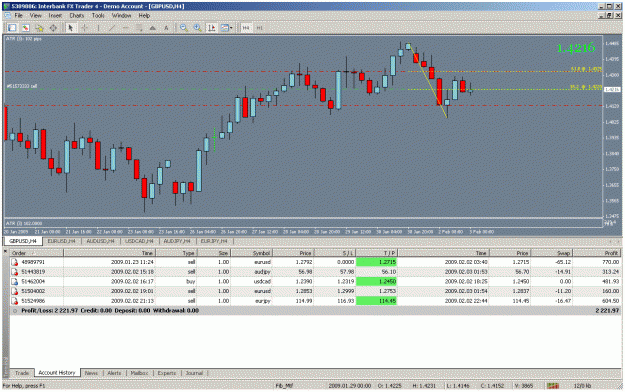
Task: Select order 51443819 row icon
Action: [x=15, y=272]
